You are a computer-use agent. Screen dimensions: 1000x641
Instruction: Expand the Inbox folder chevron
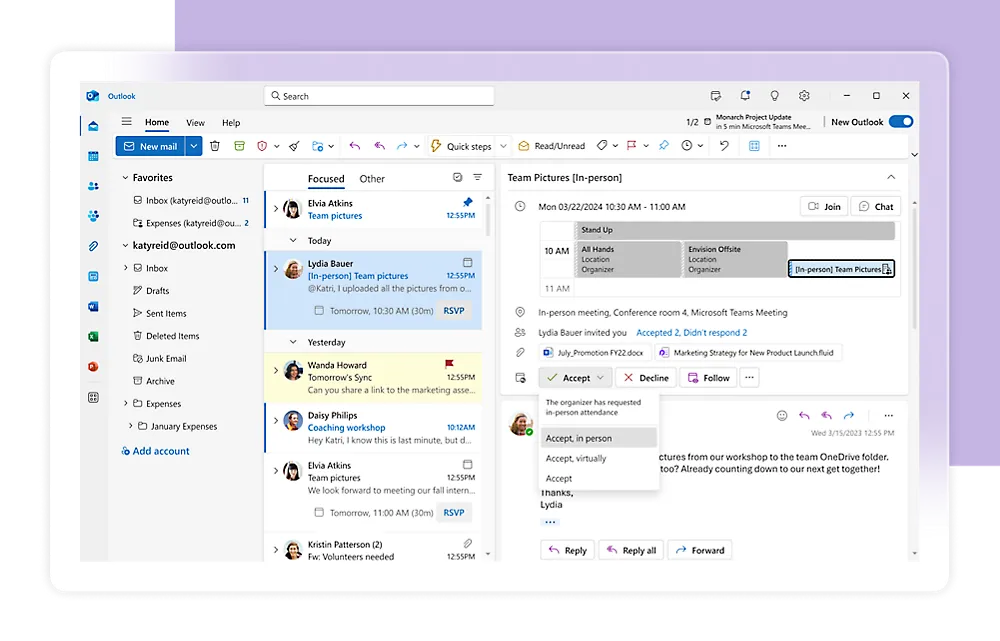[126, 268]
